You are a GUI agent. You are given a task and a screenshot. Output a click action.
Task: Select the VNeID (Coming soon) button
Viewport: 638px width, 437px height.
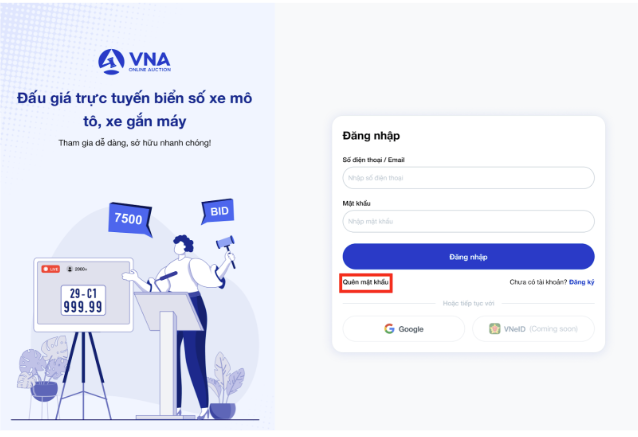[x=533, y=329]
